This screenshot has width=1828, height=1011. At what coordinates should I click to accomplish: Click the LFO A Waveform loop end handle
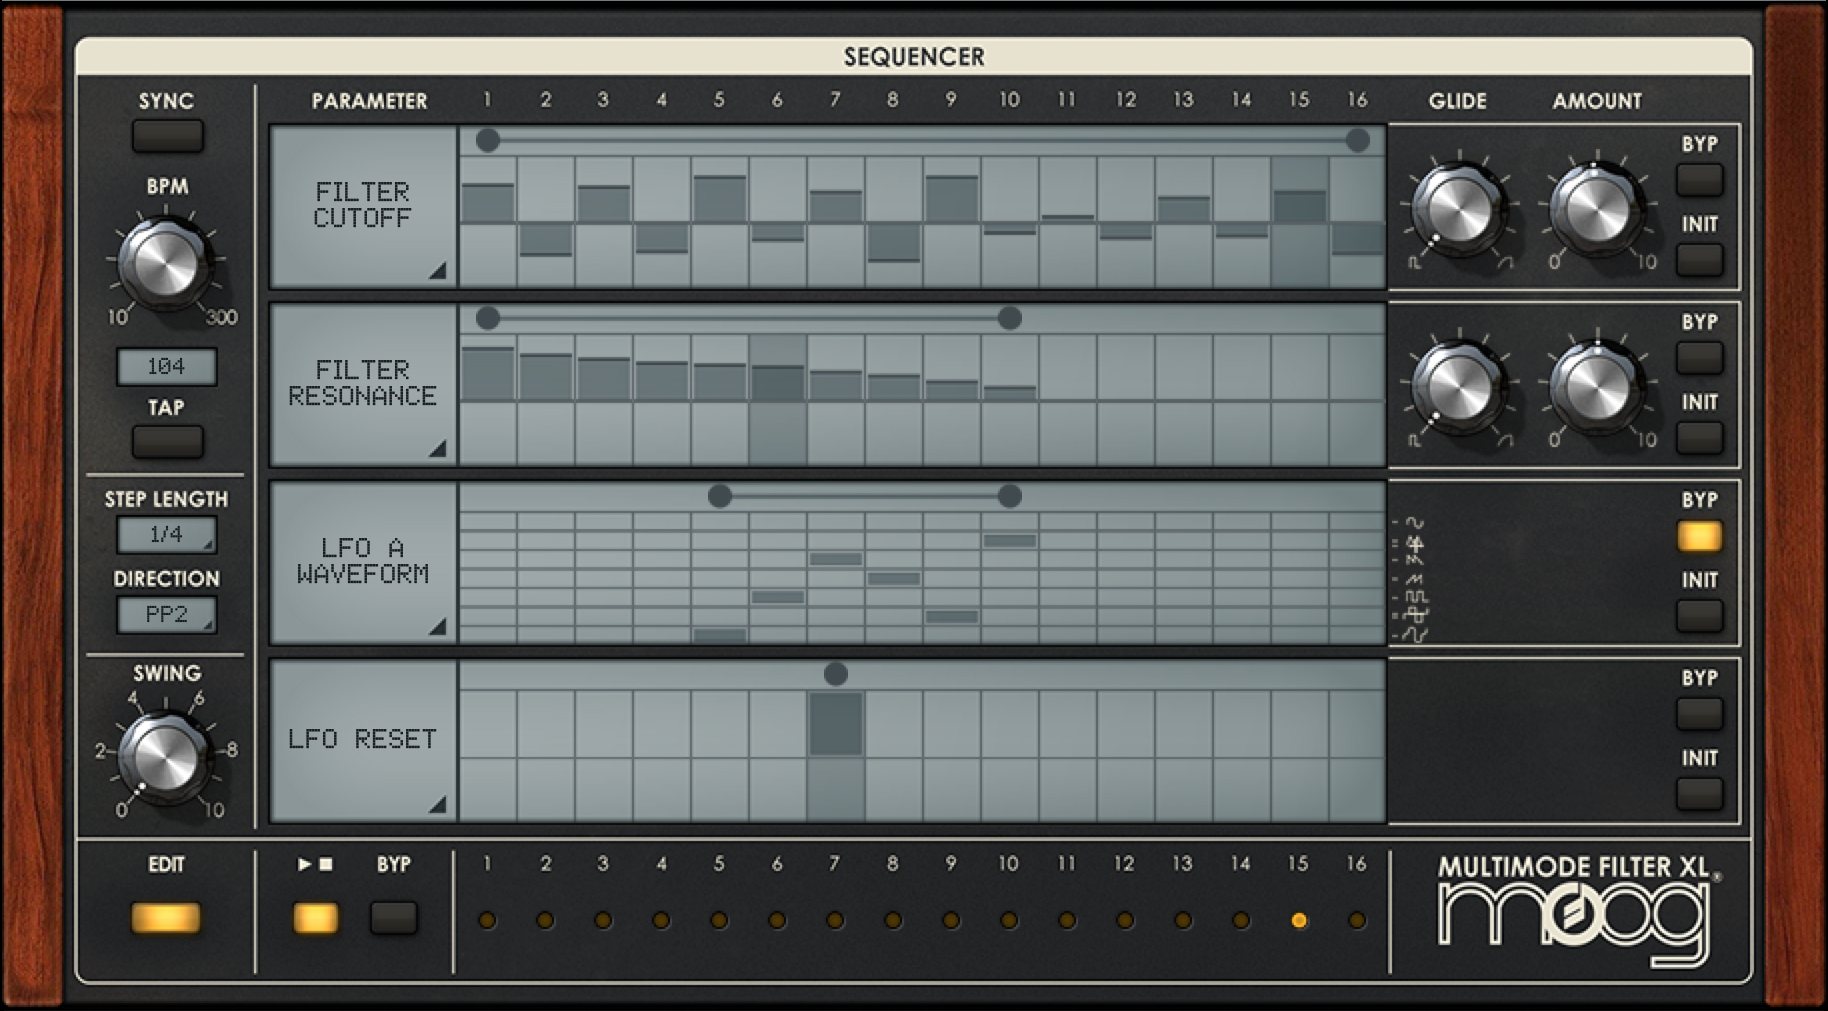[x=1009, y=496]
